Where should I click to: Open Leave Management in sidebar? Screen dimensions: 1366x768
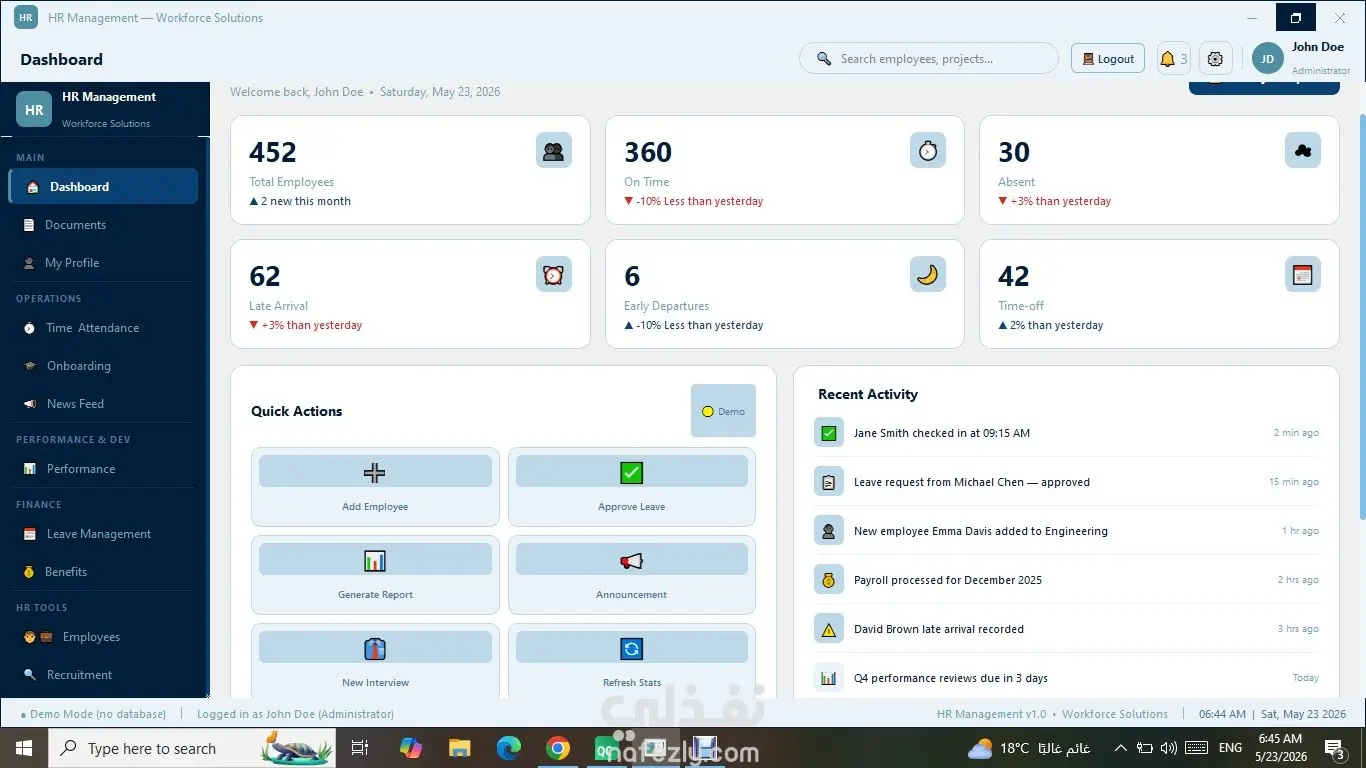coord(103,534)
